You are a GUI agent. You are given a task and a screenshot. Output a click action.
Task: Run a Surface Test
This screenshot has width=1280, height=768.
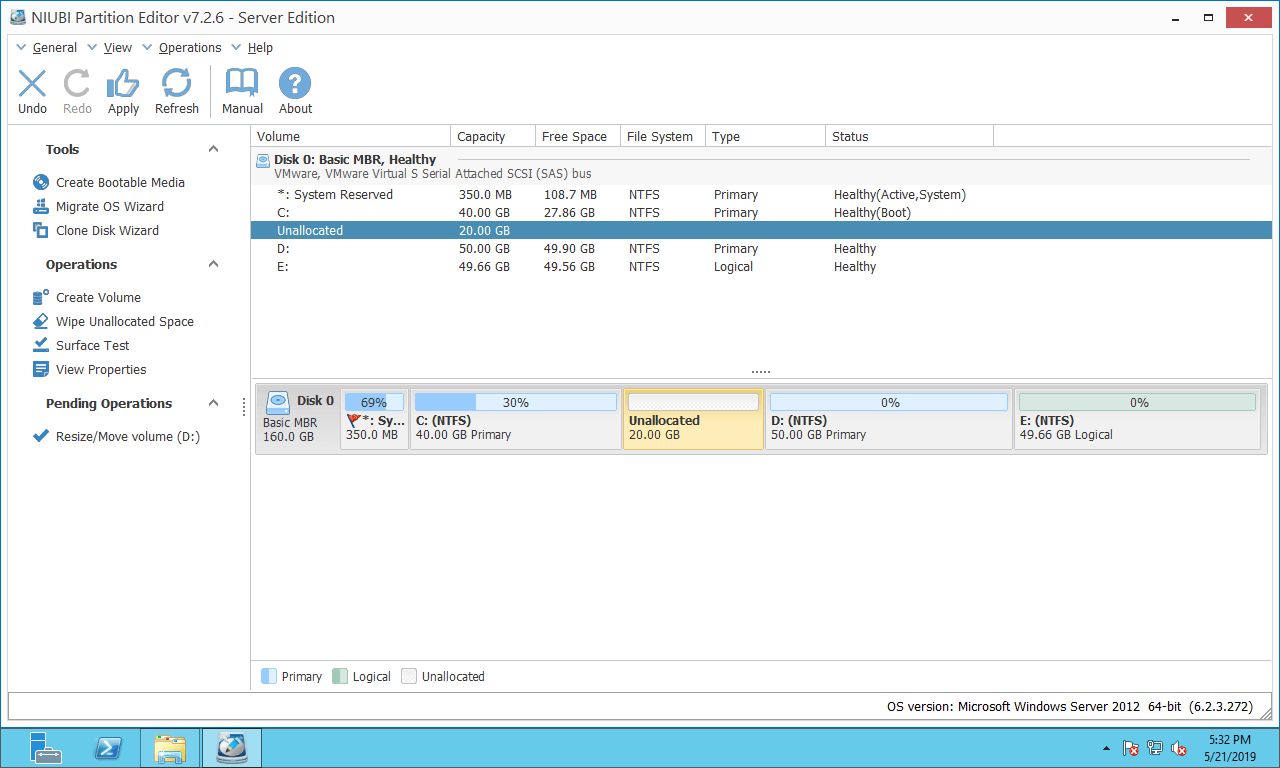pos(89,345)
